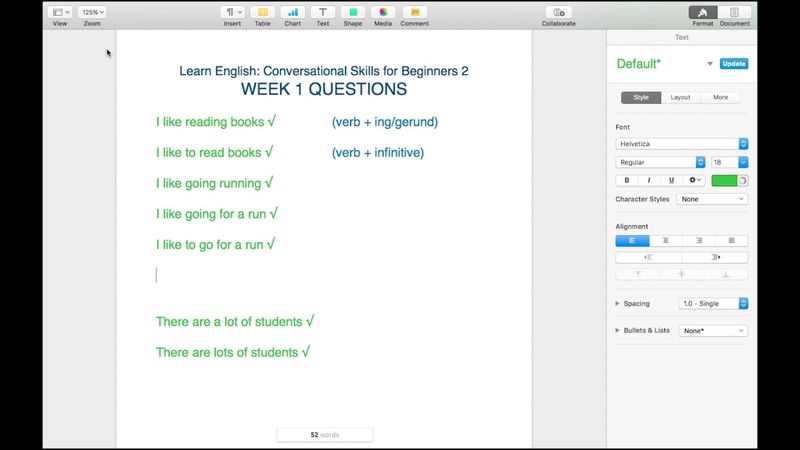Click Update paragraph style button
Image resolution: width=800 pixels, height=450 pixels.
[734, 64]
